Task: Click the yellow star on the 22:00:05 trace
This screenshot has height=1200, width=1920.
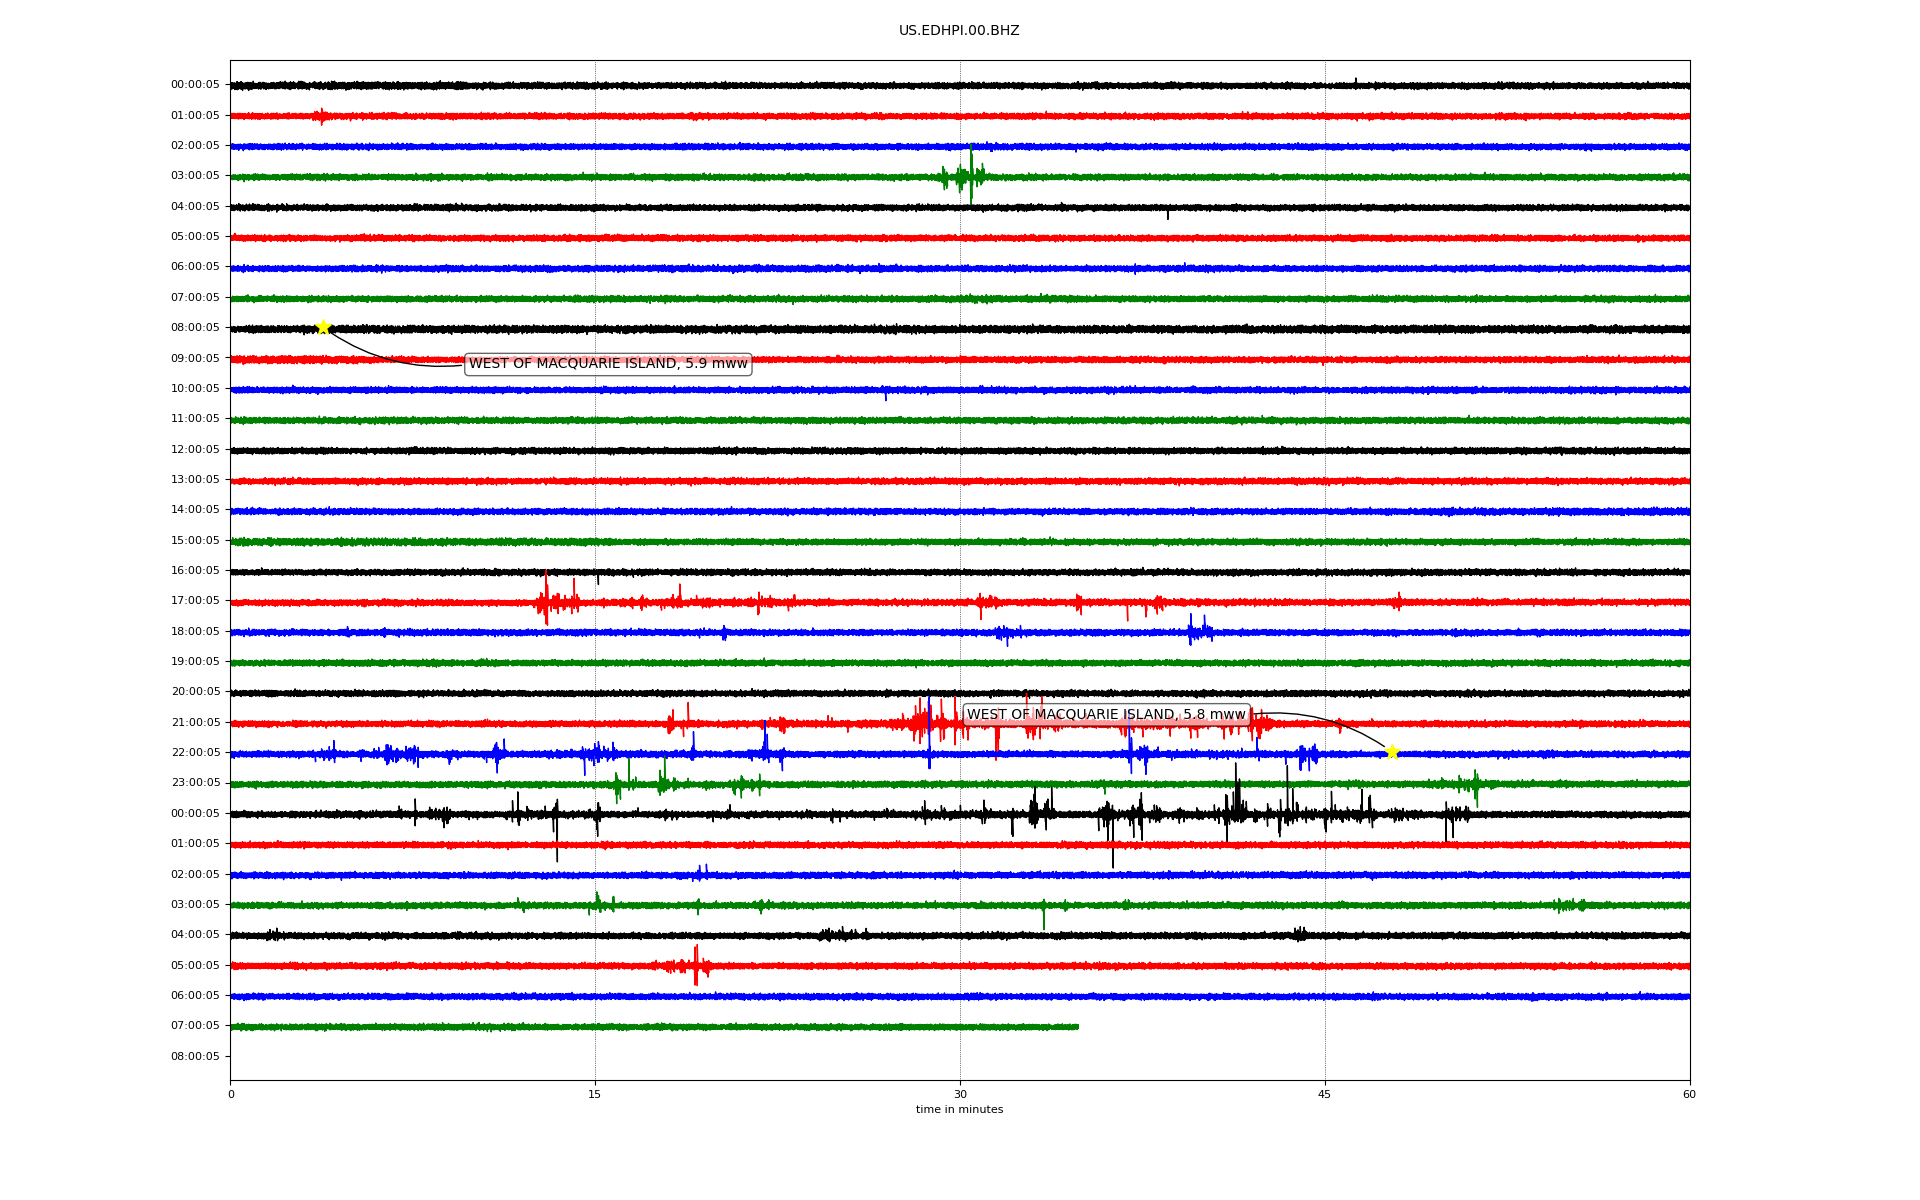Action: coord(1391,752)
